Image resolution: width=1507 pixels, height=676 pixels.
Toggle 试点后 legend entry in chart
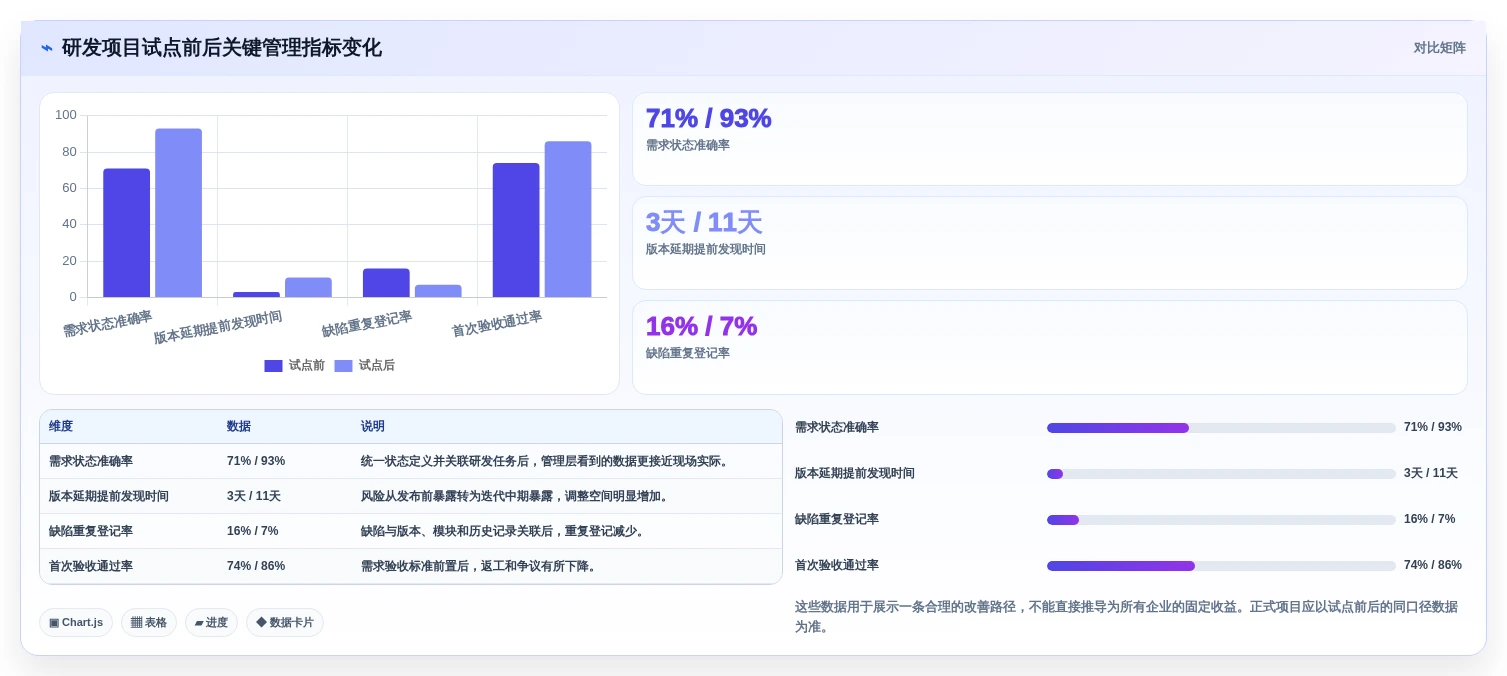point(364,366)
